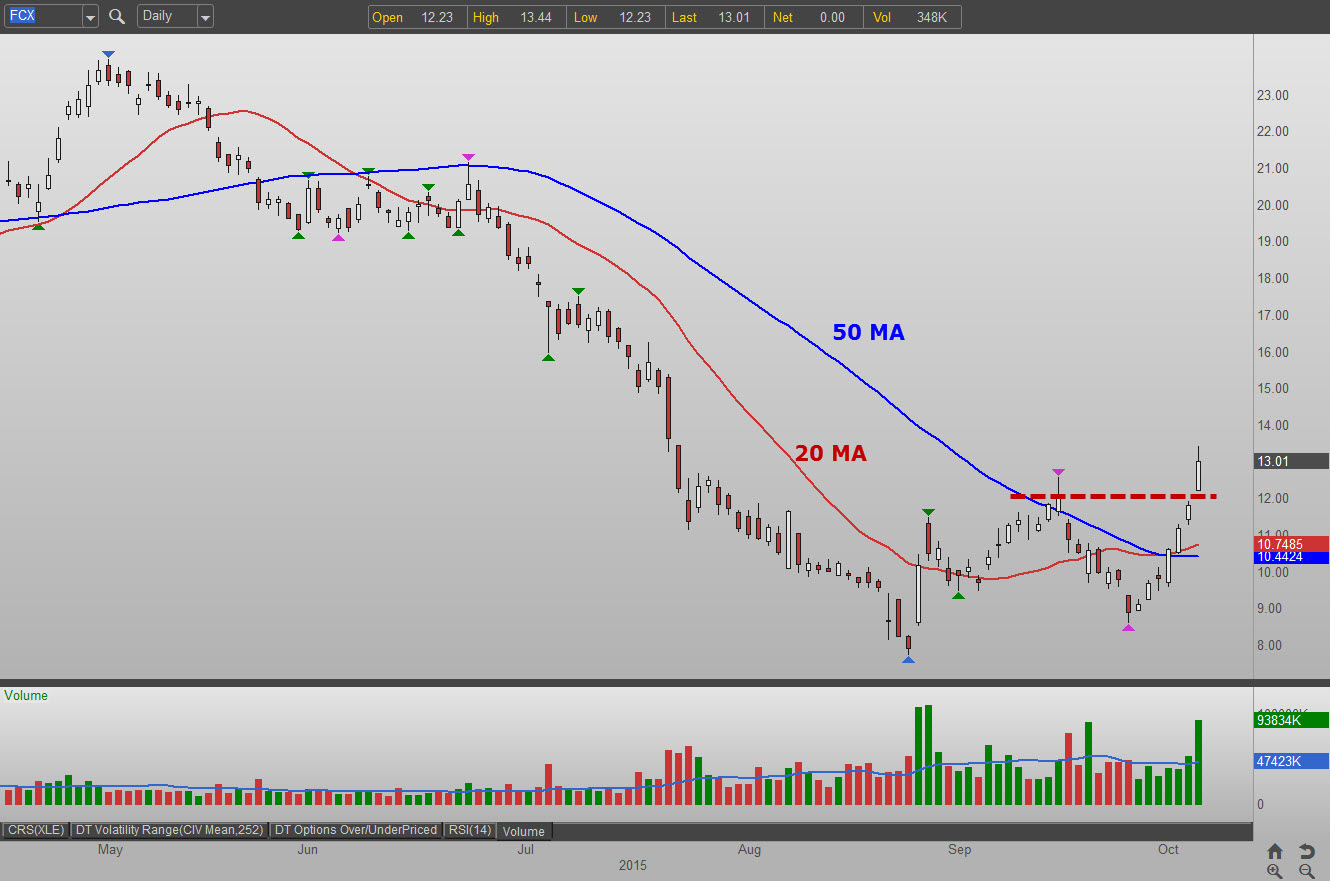Click the green 93834K volume value tag

click(1291, 720)
